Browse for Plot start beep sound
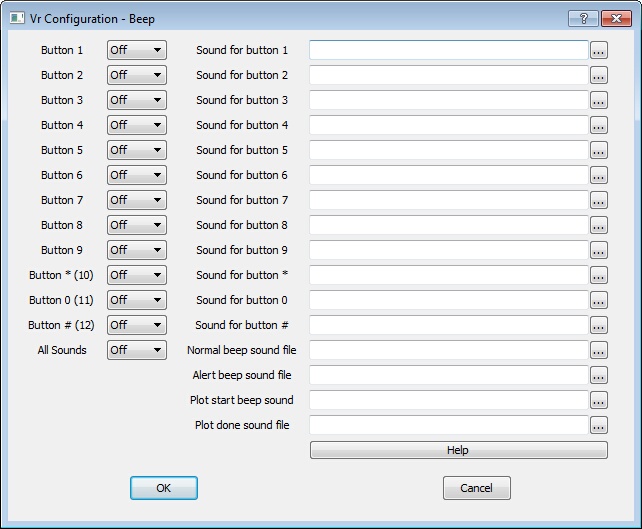 coord(599,400)
